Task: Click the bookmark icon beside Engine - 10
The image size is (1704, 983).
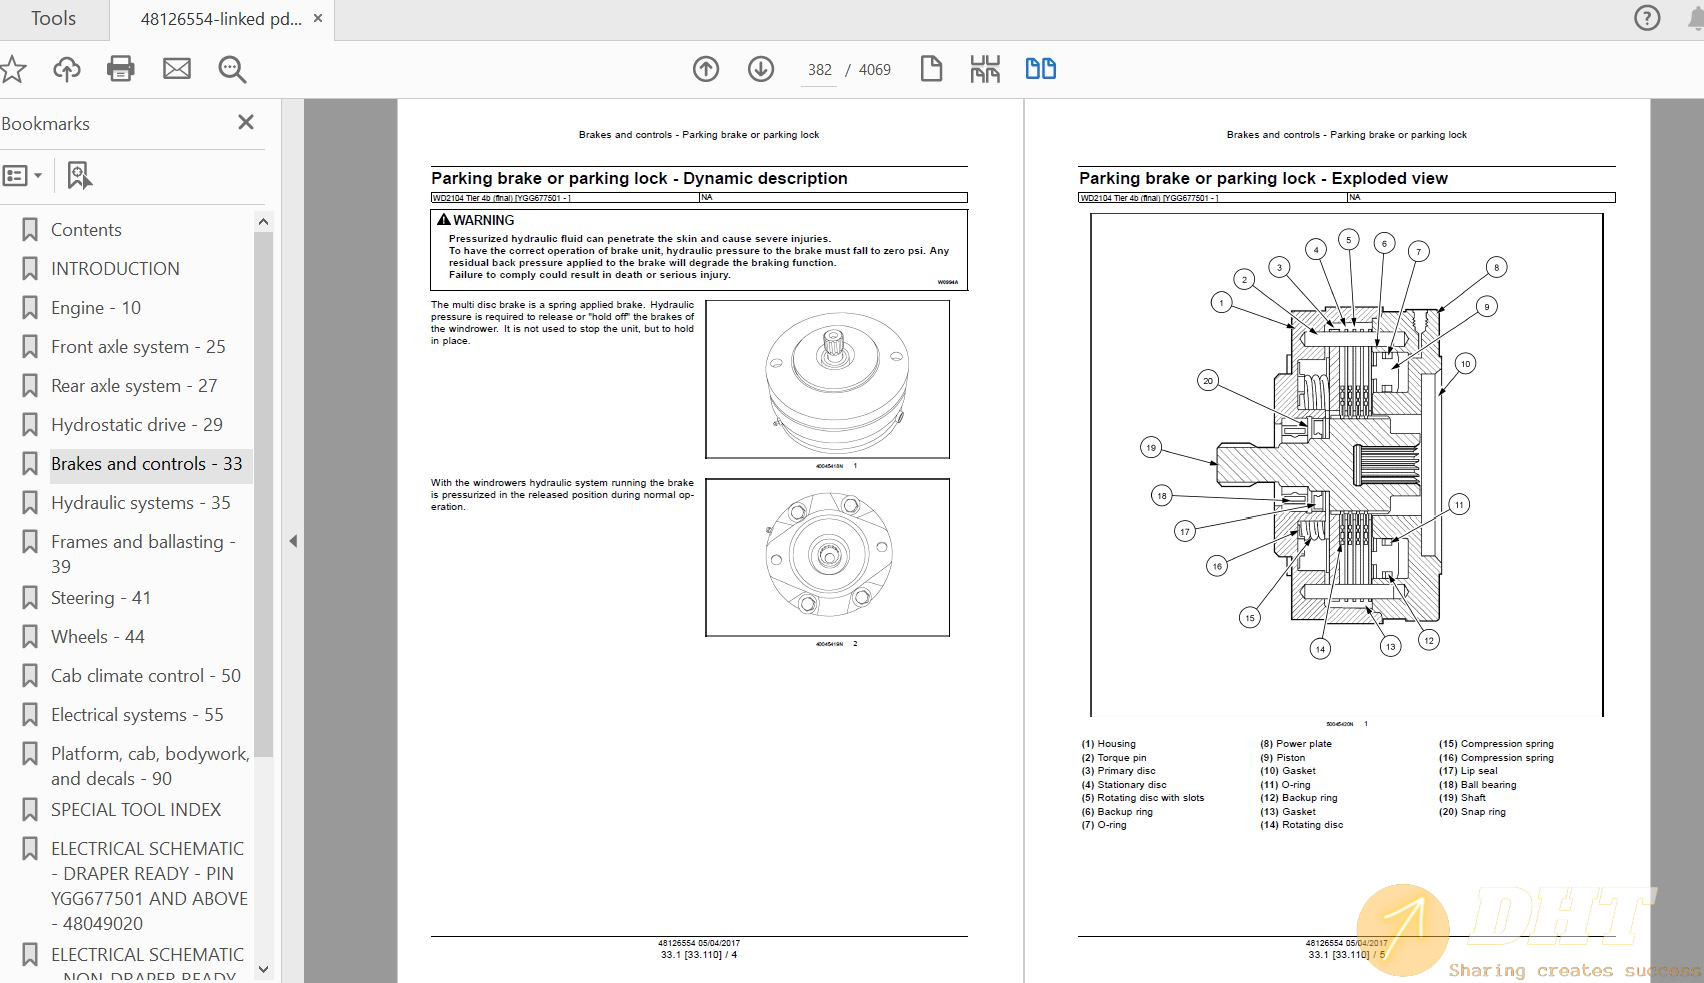Action: coord(30,308)
